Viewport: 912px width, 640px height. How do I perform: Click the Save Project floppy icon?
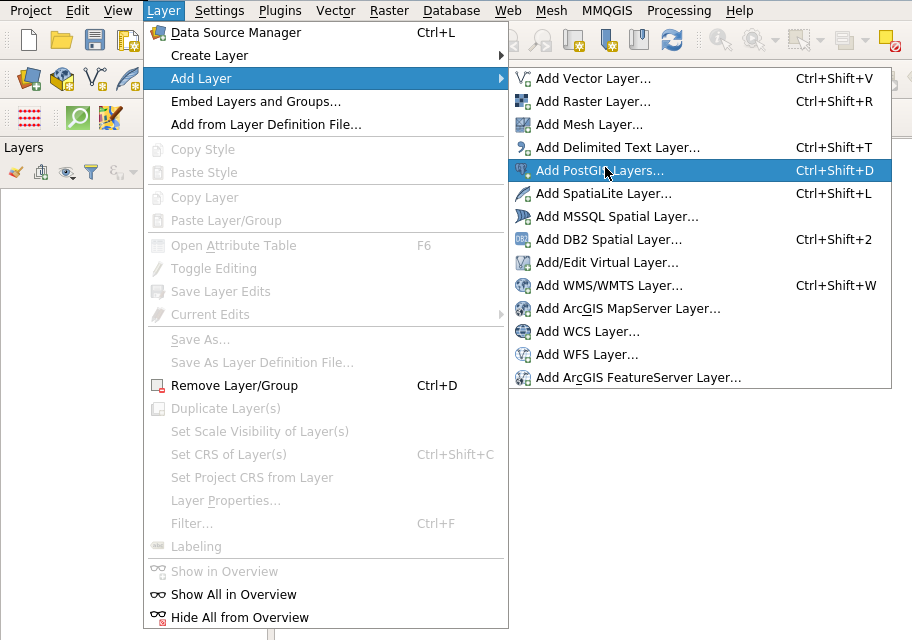(x=95, y=40)
